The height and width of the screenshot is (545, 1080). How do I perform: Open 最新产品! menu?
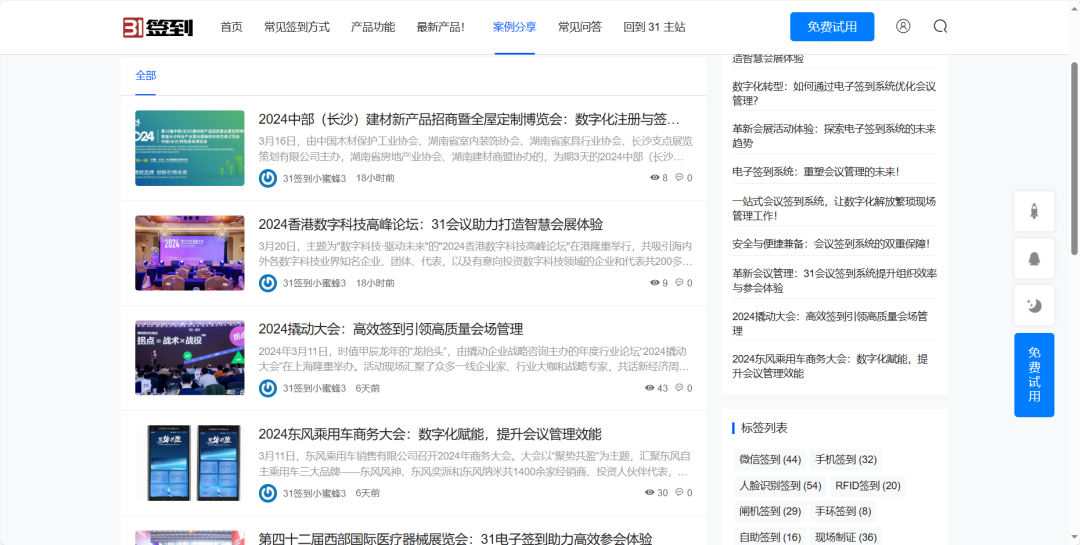click(440, 27)
